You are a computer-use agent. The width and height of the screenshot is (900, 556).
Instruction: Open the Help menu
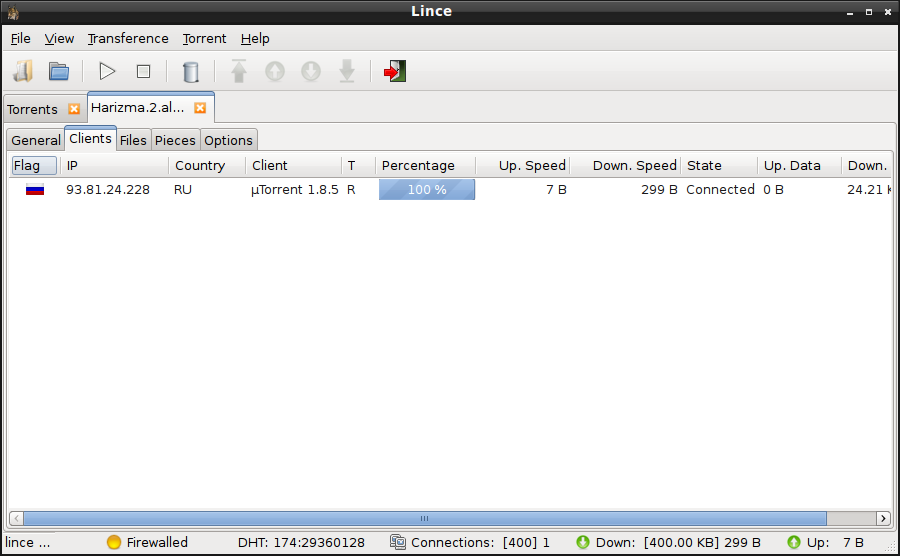pyautogui.click(x=255, y=38)
